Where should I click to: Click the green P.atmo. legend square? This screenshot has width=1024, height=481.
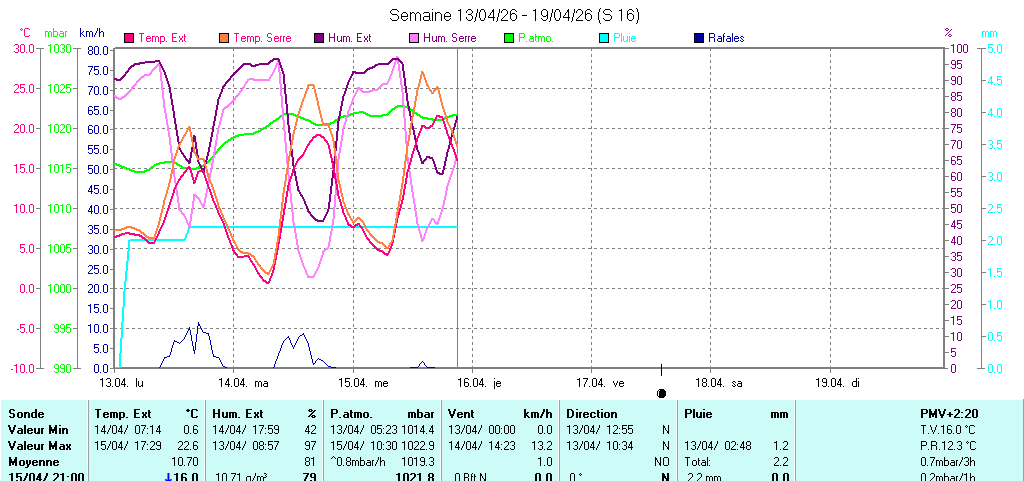point(509,38)
